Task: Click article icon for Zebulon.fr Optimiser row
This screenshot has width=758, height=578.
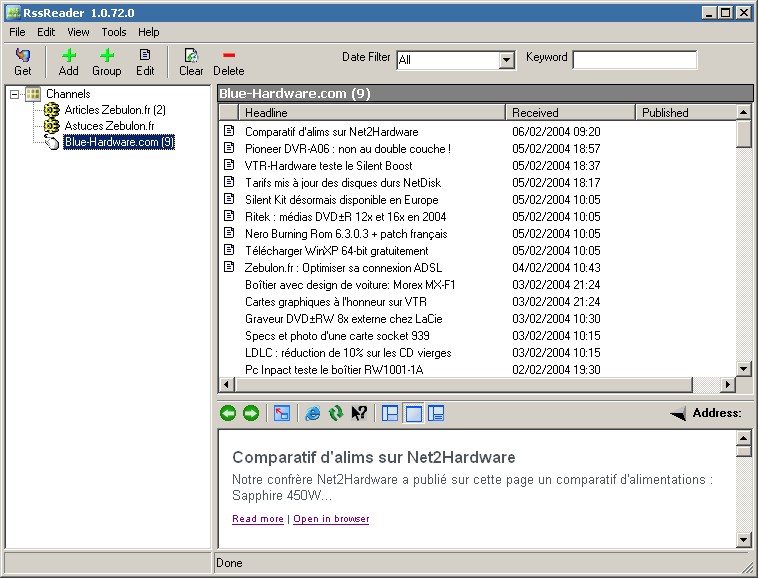Action: pyautogui.click(x=229, y=266)
